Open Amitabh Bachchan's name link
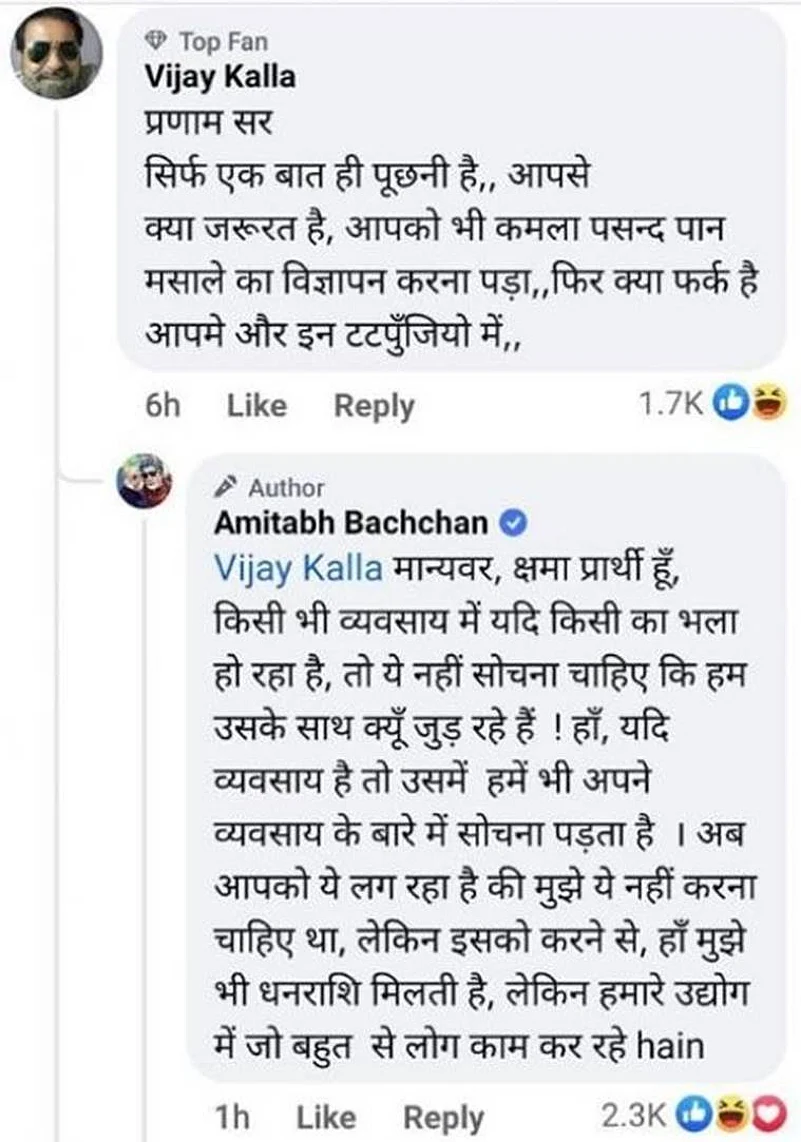801x1142 pixels. pyautogui.click(x=350, y=522)
